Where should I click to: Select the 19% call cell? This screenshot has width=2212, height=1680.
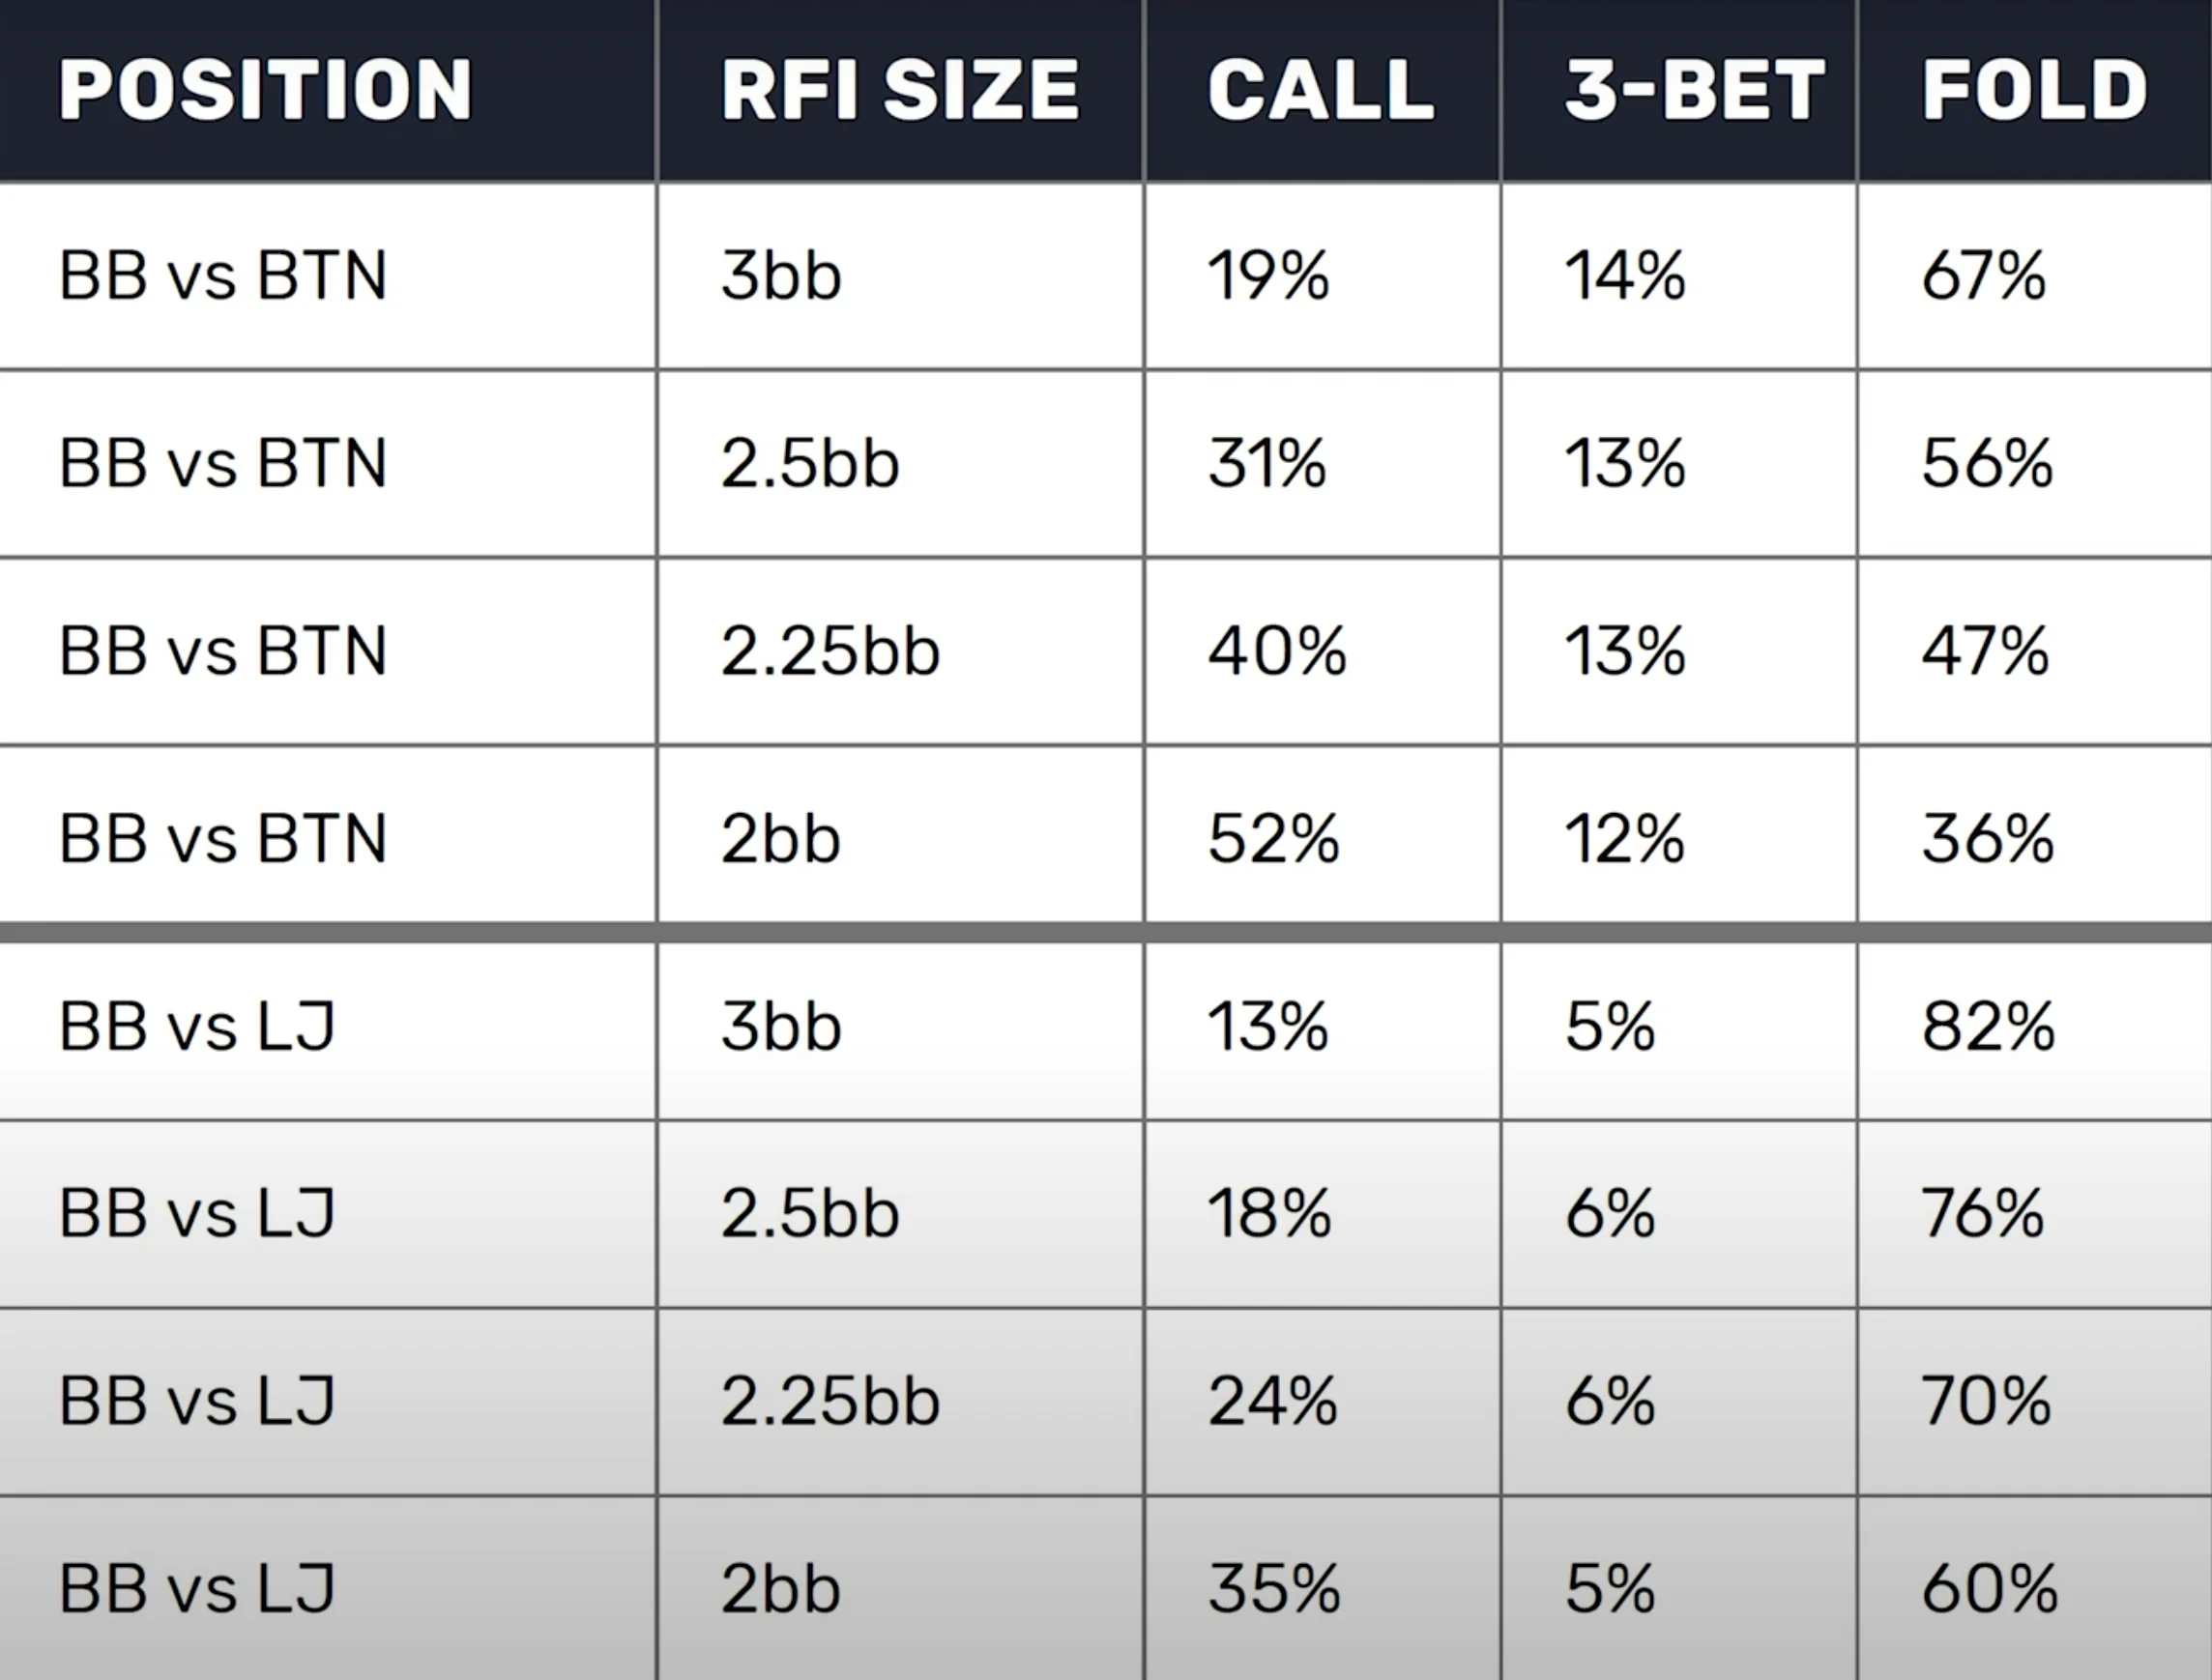coord(1269,276)
